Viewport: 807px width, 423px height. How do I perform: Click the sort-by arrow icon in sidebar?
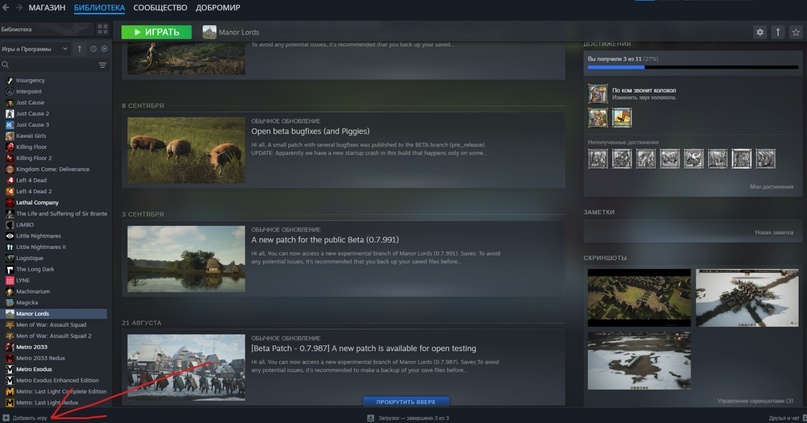[79, 49]
